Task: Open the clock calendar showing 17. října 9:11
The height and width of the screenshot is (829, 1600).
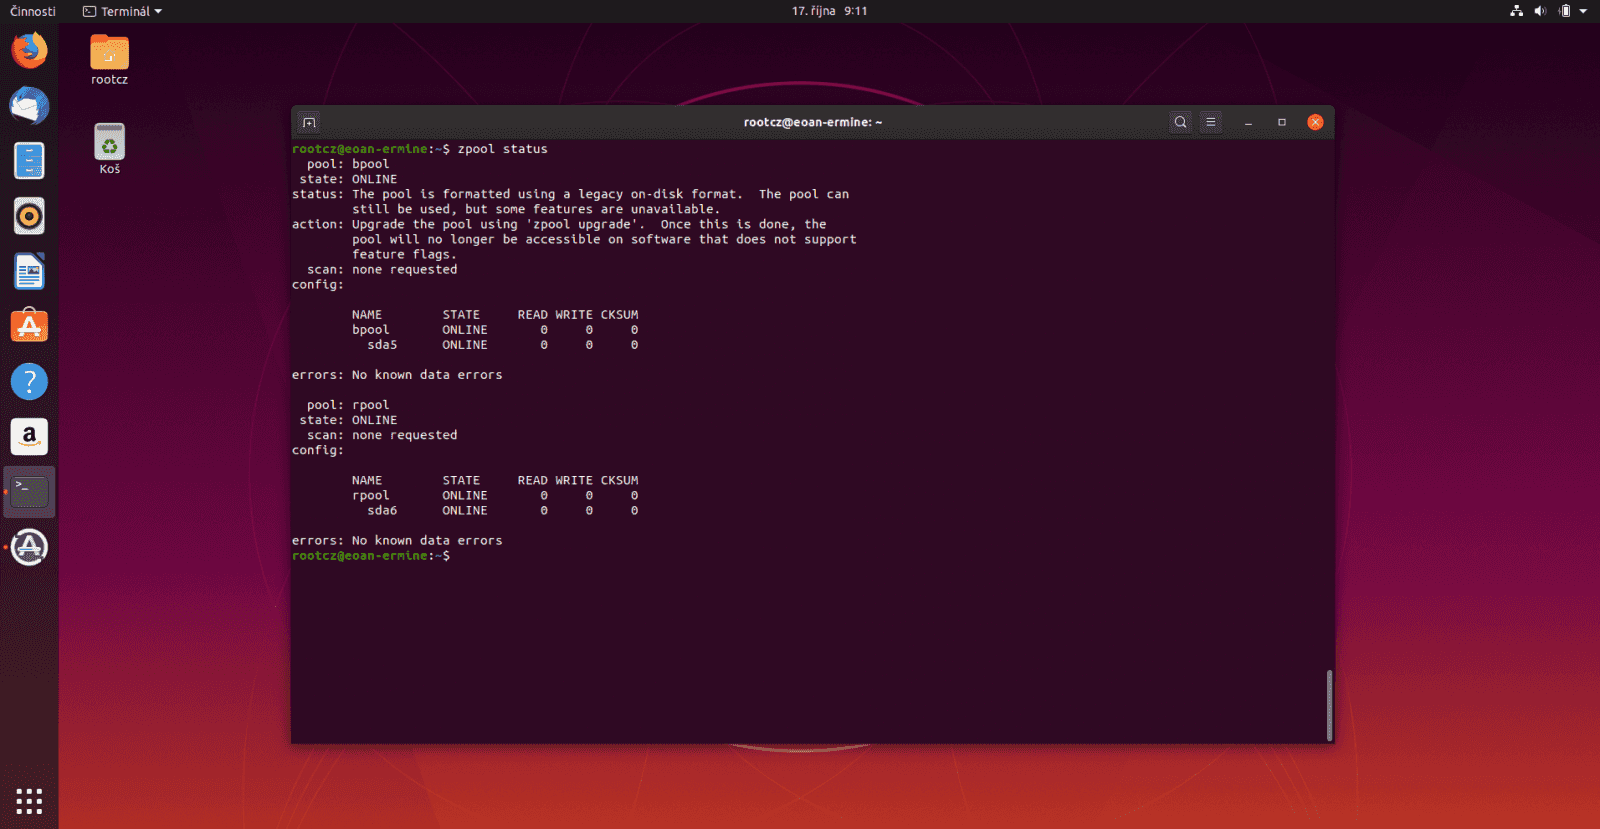Action: pyautogui.click(x=829, y=11)
